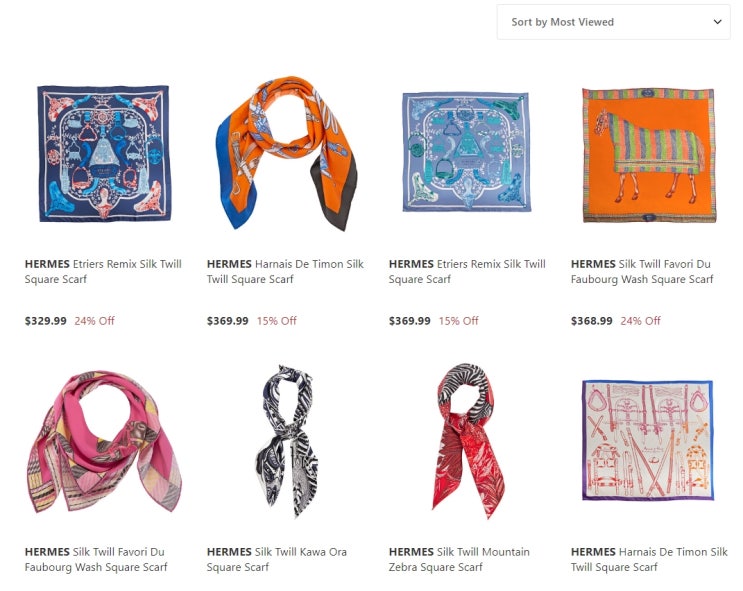The image size is (743, 591).
Task: Open the light blue Etriers Remix scarf image
Action: (467, 152)
